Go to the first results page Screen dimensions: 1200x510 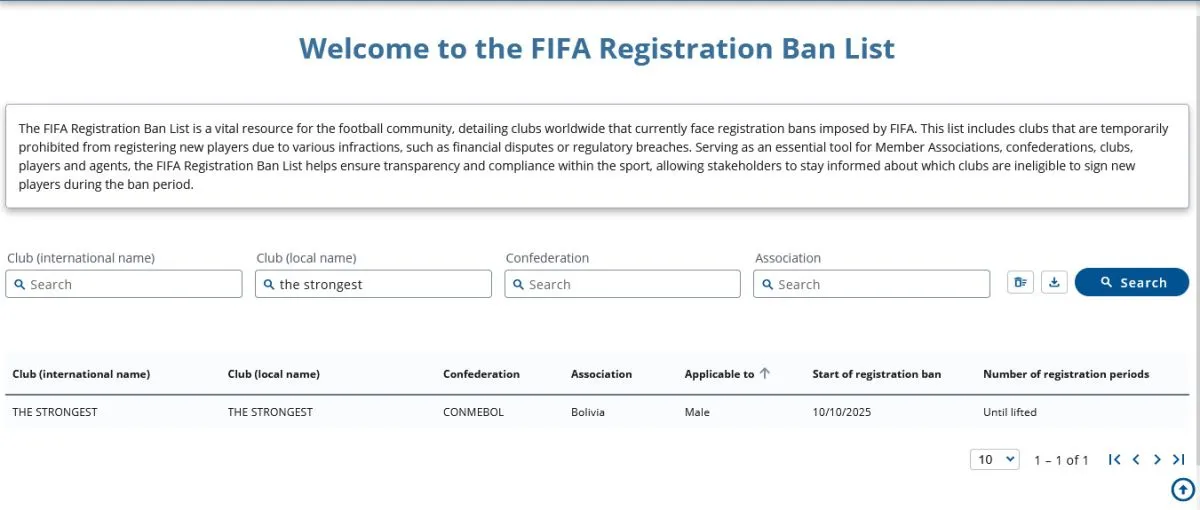click(x=1114, y=460)
